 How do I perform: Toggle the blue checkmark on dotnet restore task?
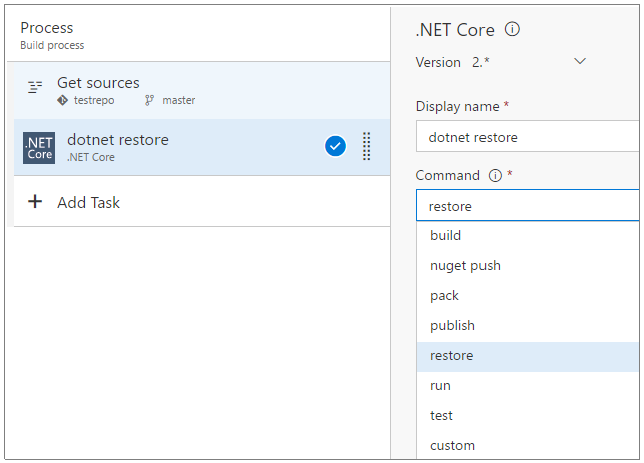point(335,146)
